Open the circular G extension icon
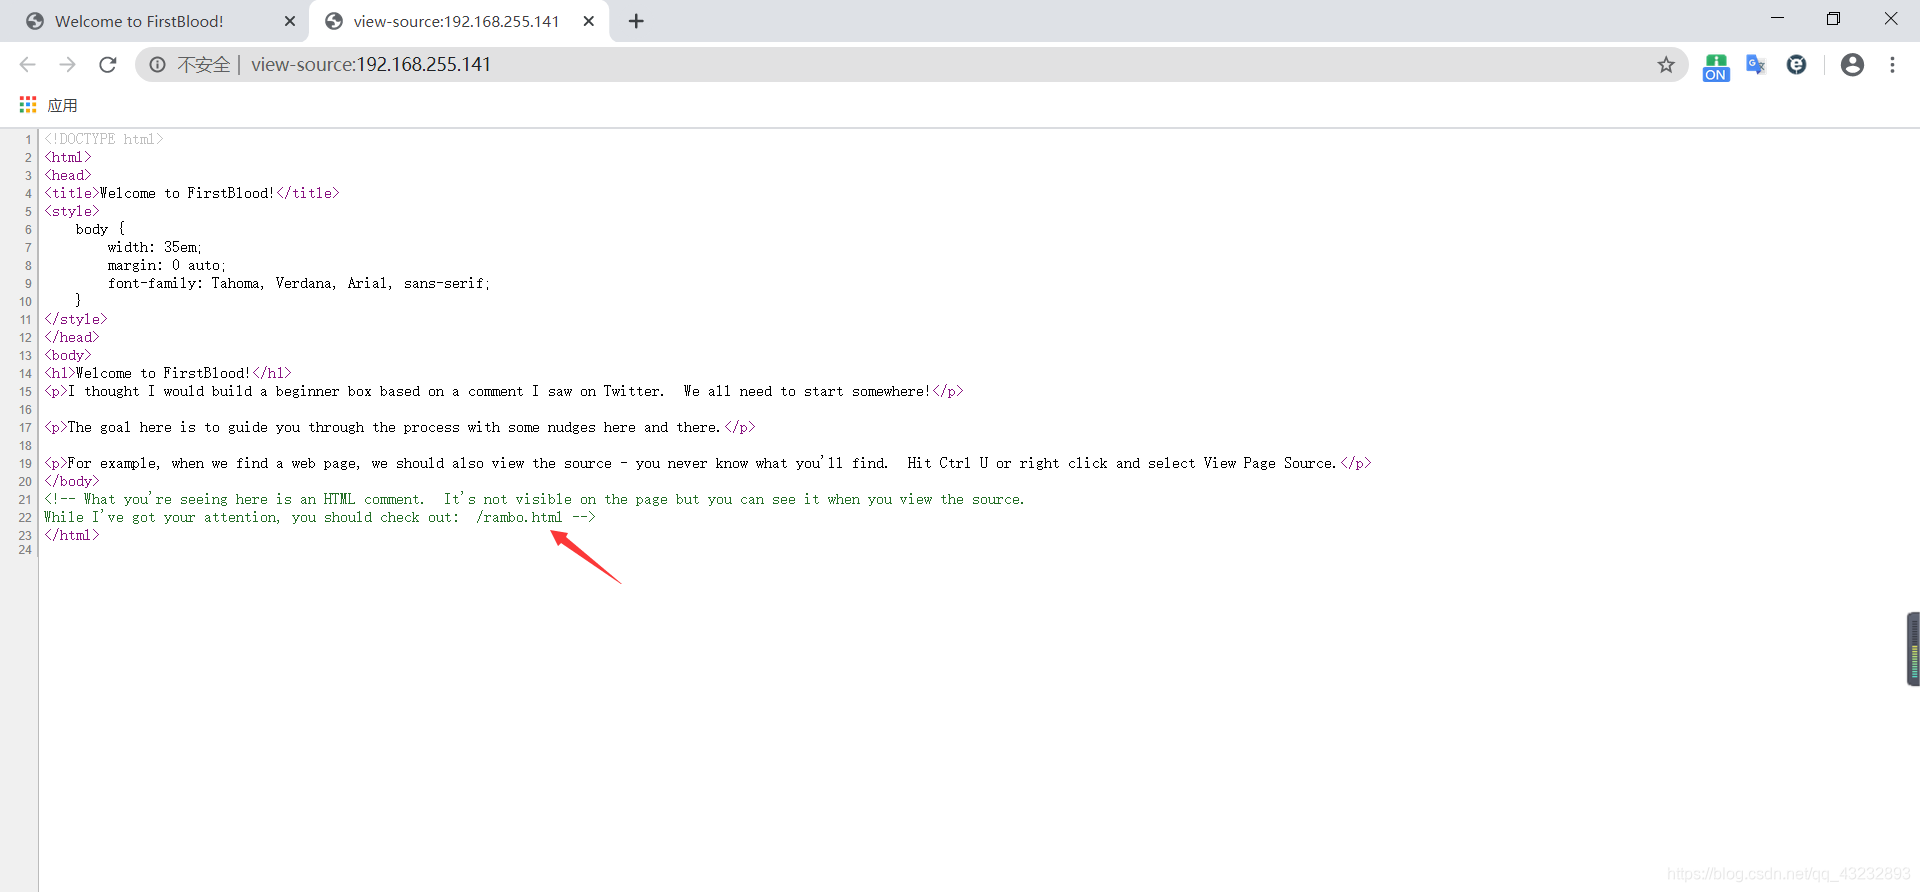 1797,65
